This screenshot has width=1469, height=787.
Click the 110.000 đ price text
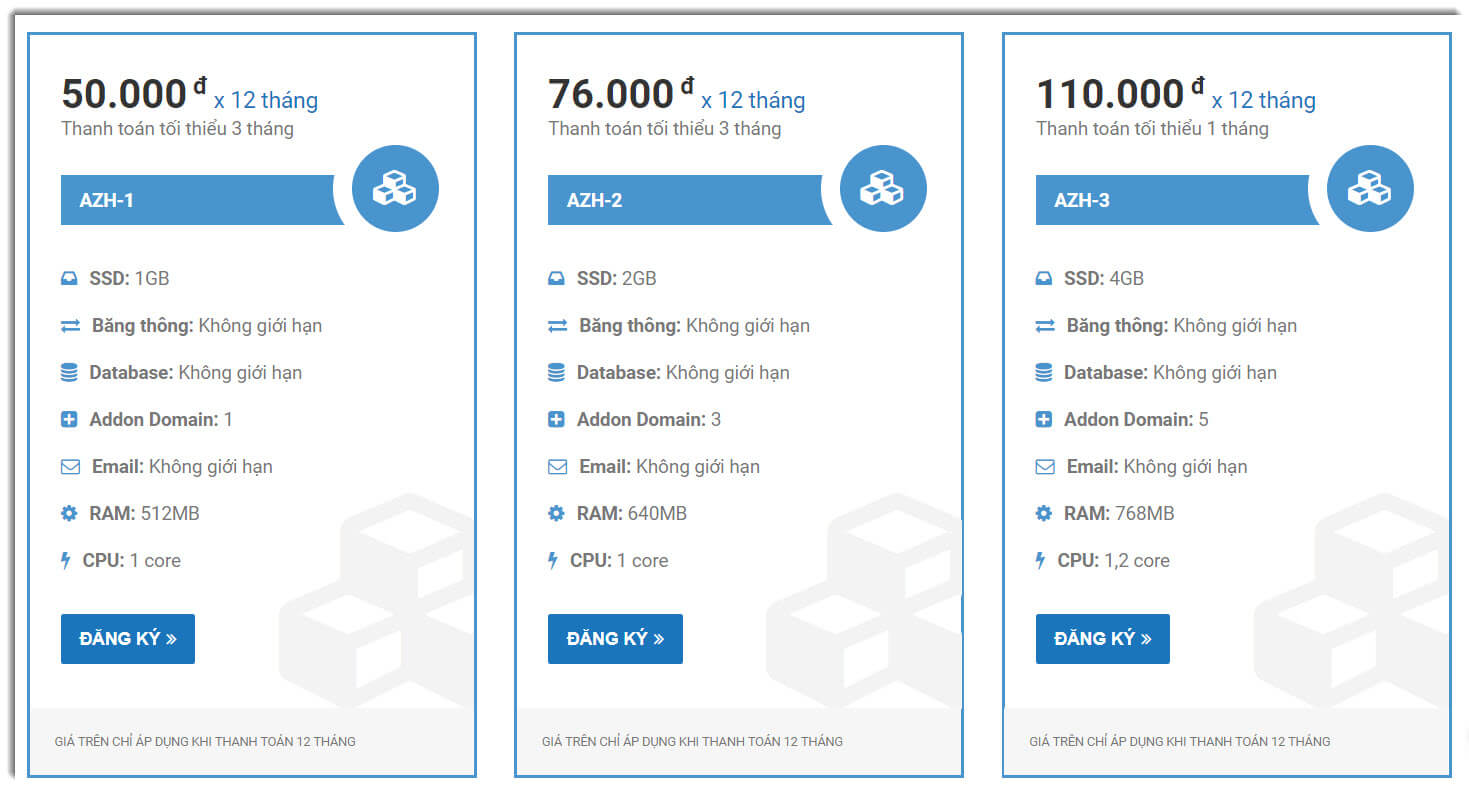tap(1110, 94)
